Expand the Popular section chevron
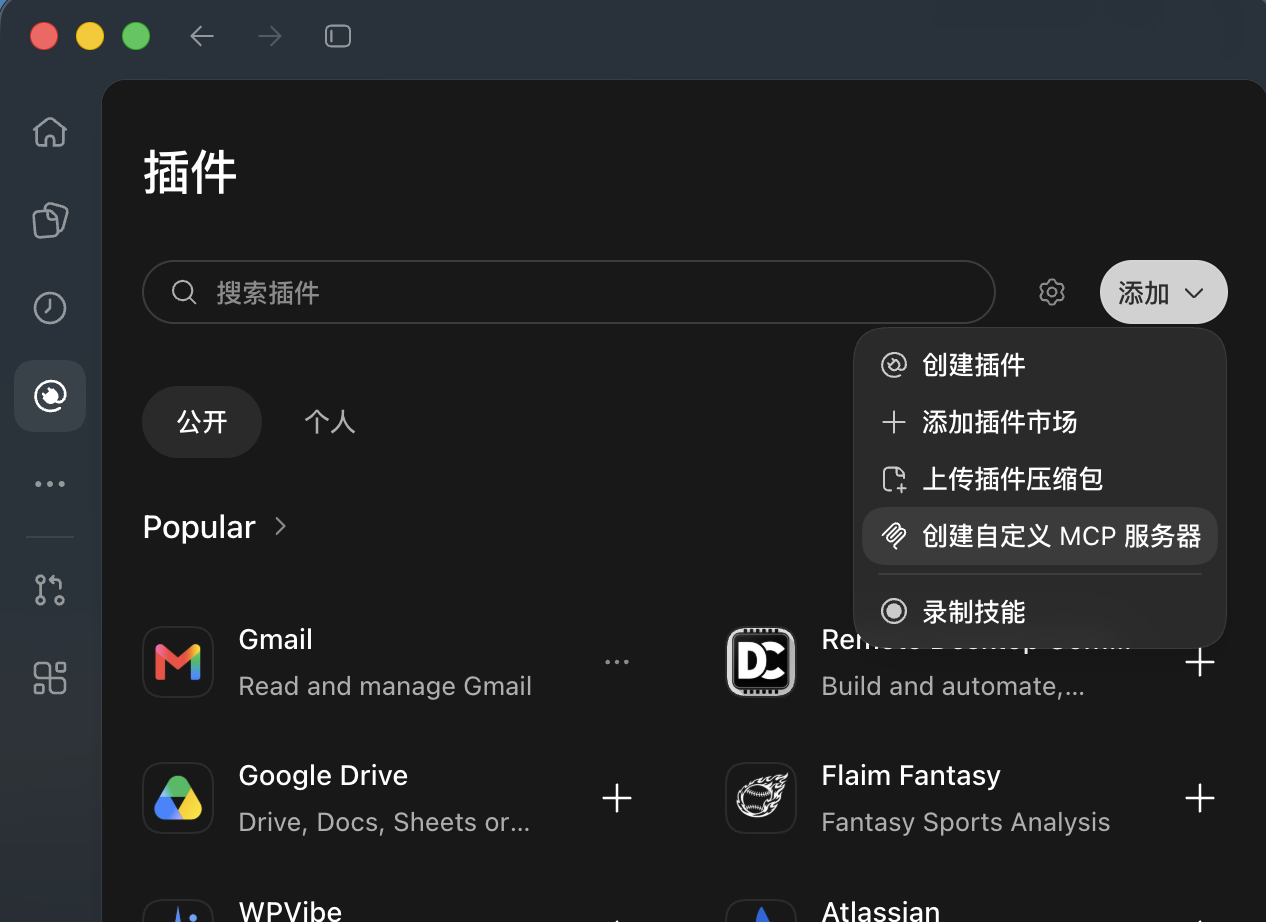 [281, 527]
